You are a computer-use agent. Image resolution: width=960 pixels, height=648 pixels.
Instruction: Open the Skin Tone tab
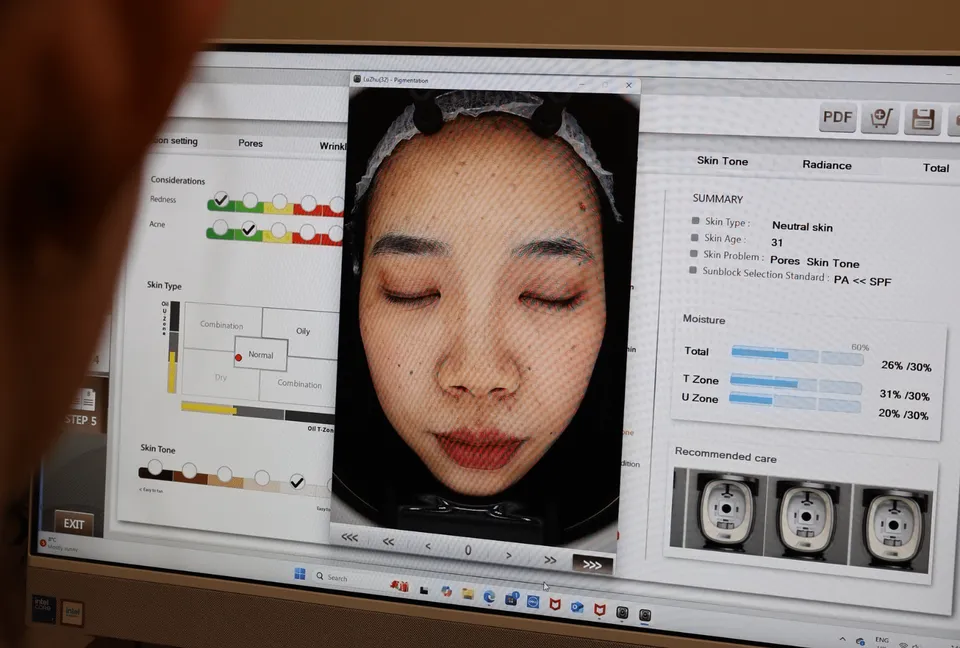[x=722, y=160]
